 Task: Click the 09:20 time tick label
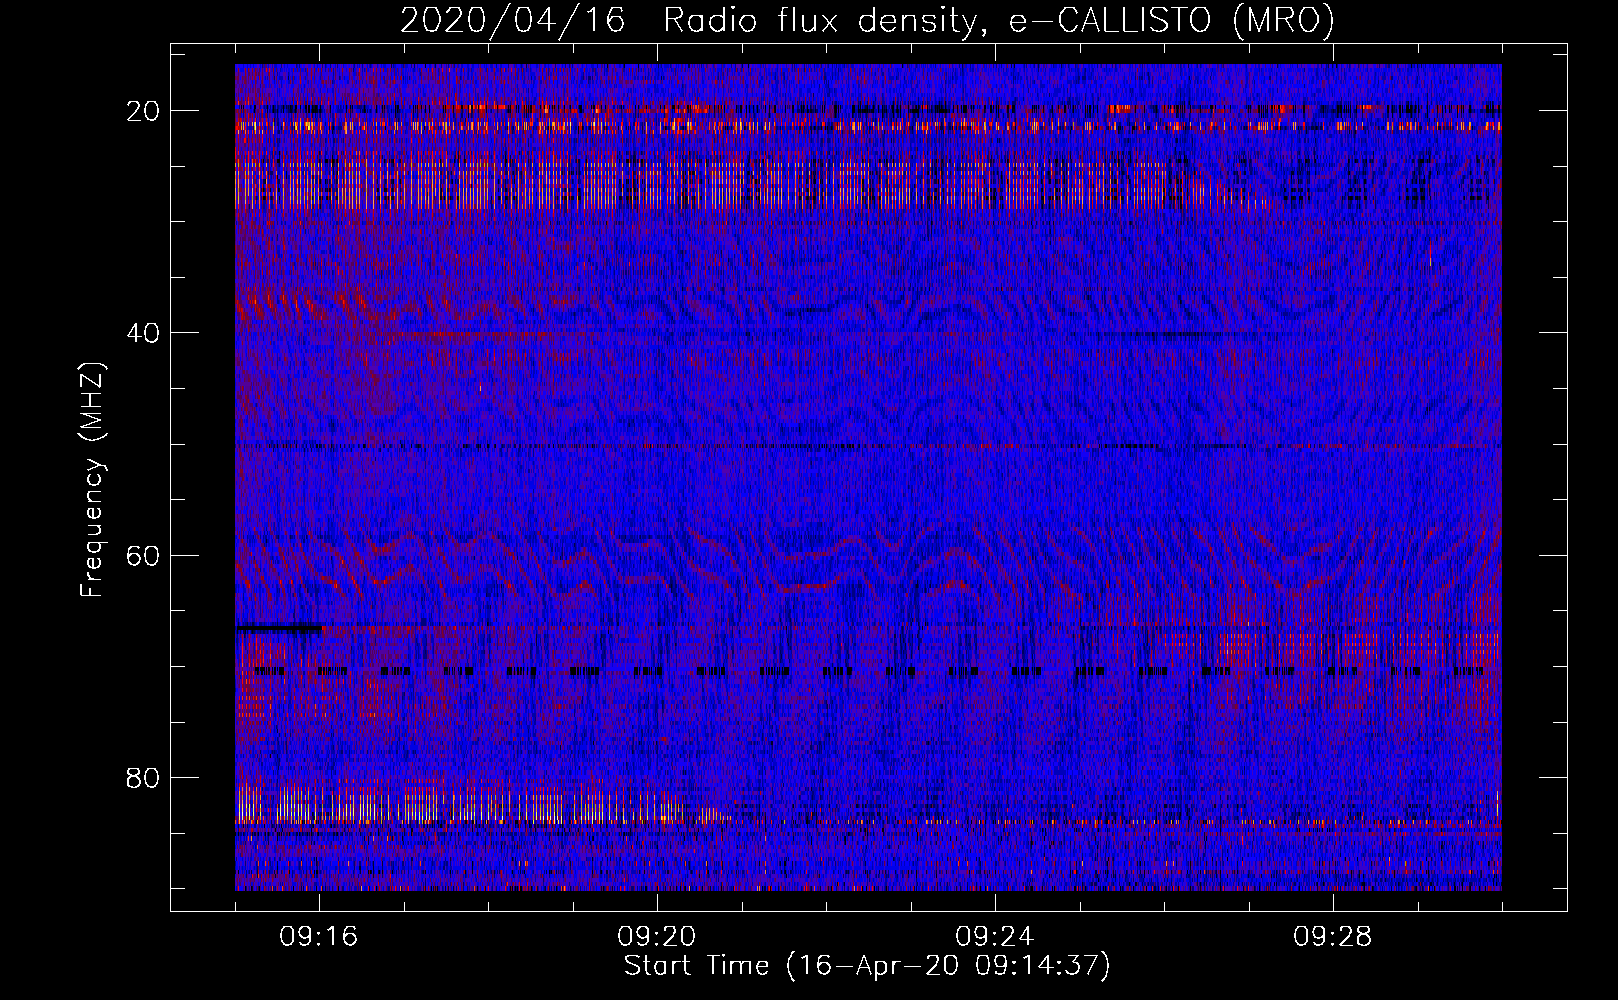coord(657,937)
